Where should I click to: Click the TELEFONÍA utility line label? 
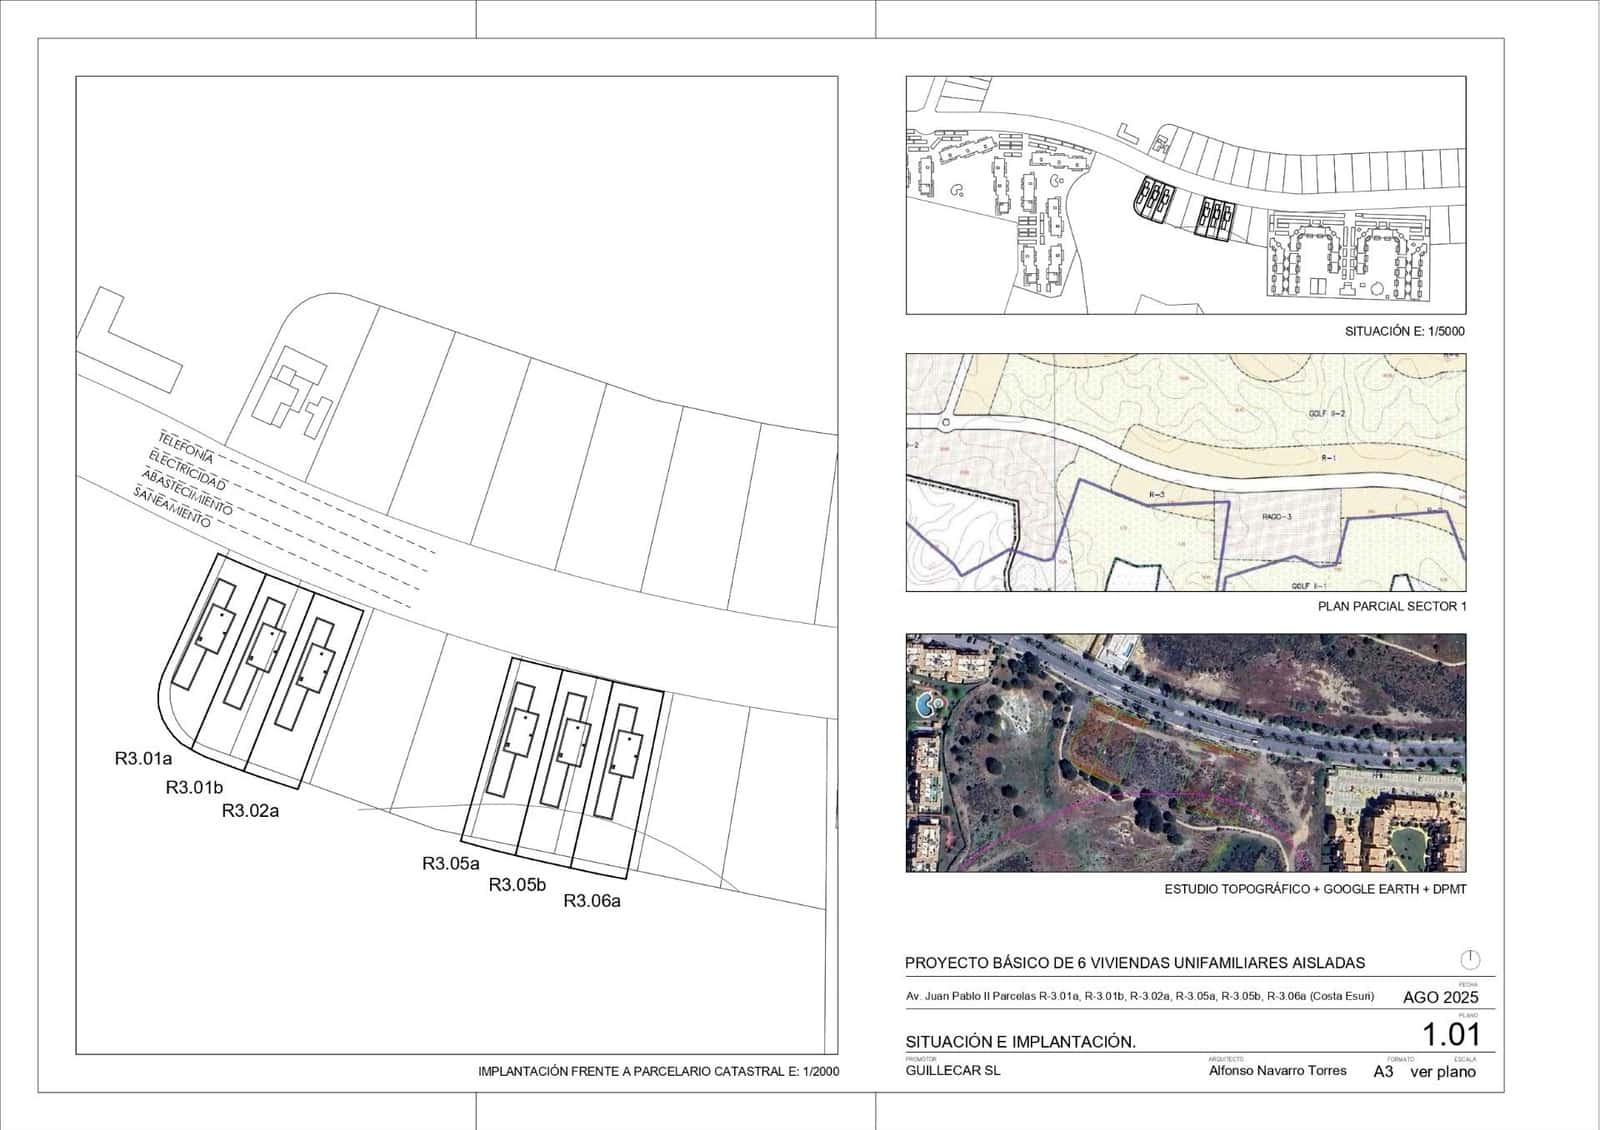pos(186,446)
